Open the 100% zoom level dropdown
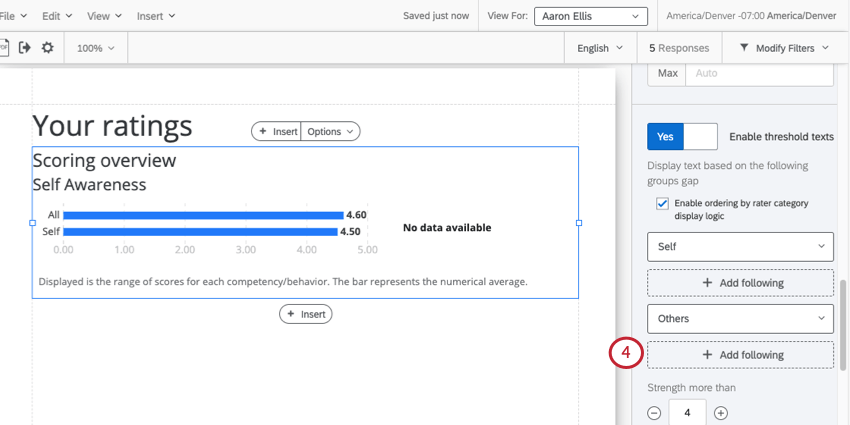Viewport: 850px width, 425px height. 96,48
